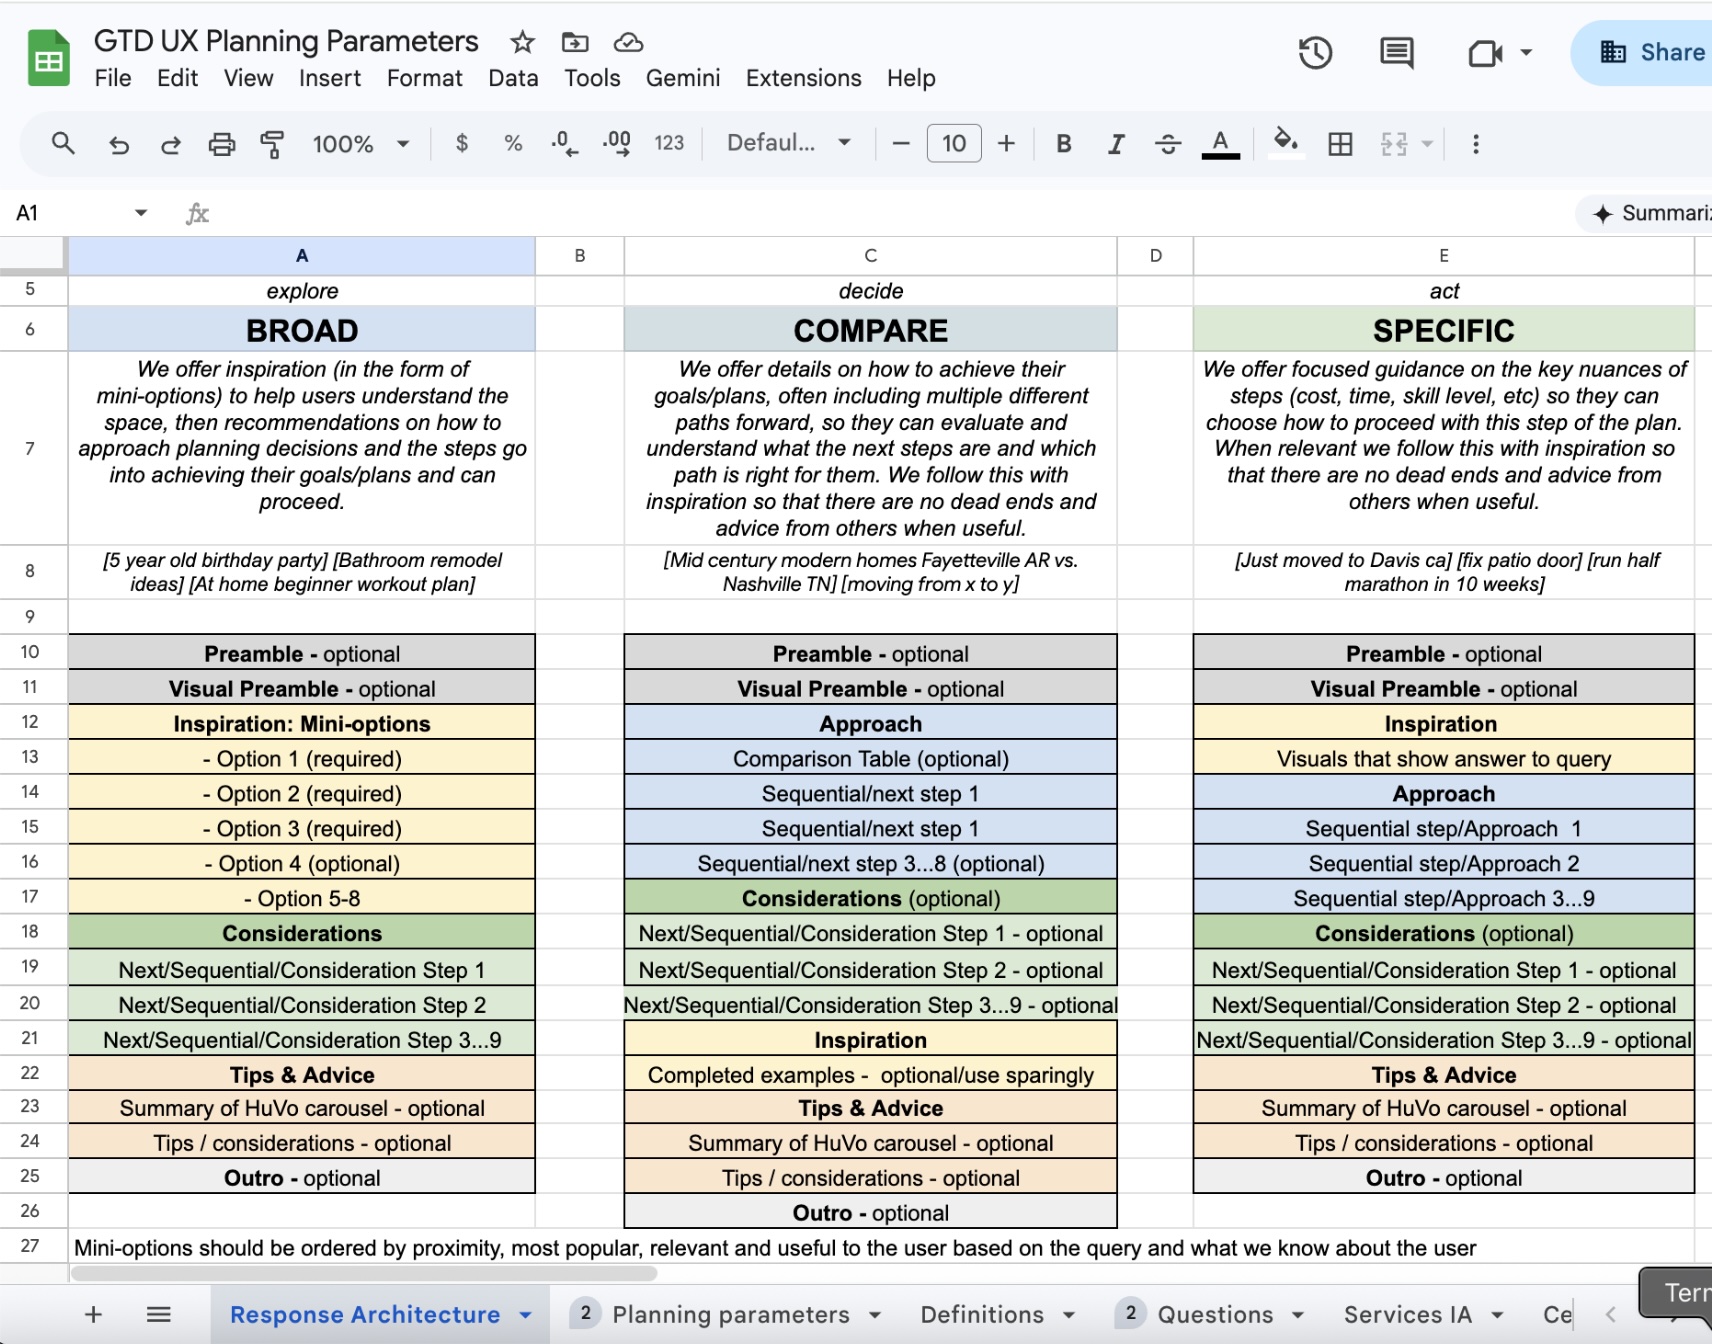Open the Format menu
Viewport: 1712px width, 1344px height.
tap(425, 78)
